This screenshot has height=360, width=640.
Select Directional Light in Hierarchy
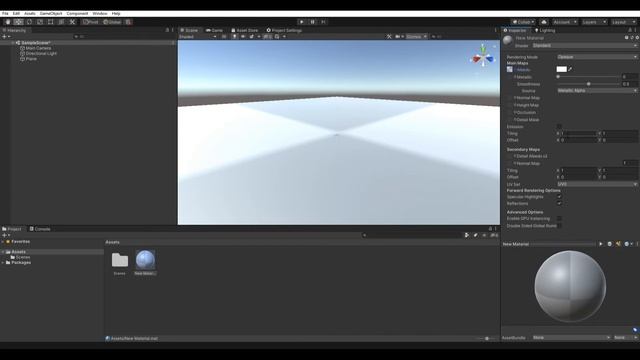(x=41, y=53)
